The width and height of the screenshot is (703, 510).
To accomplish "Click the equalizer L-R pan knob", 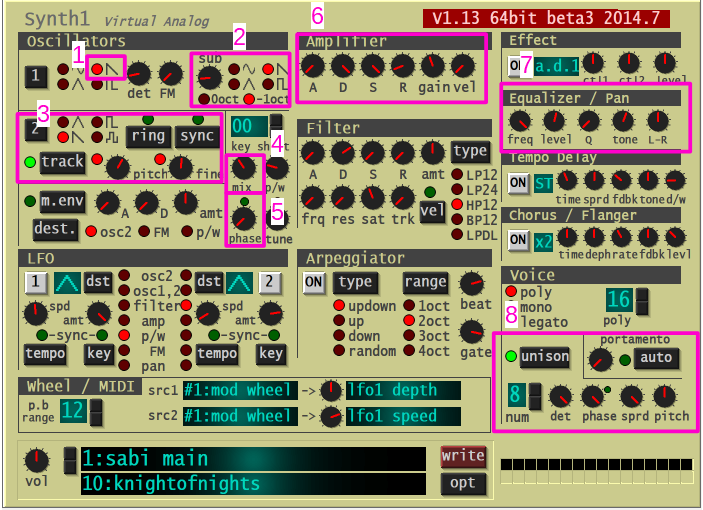I will [658, 121].
